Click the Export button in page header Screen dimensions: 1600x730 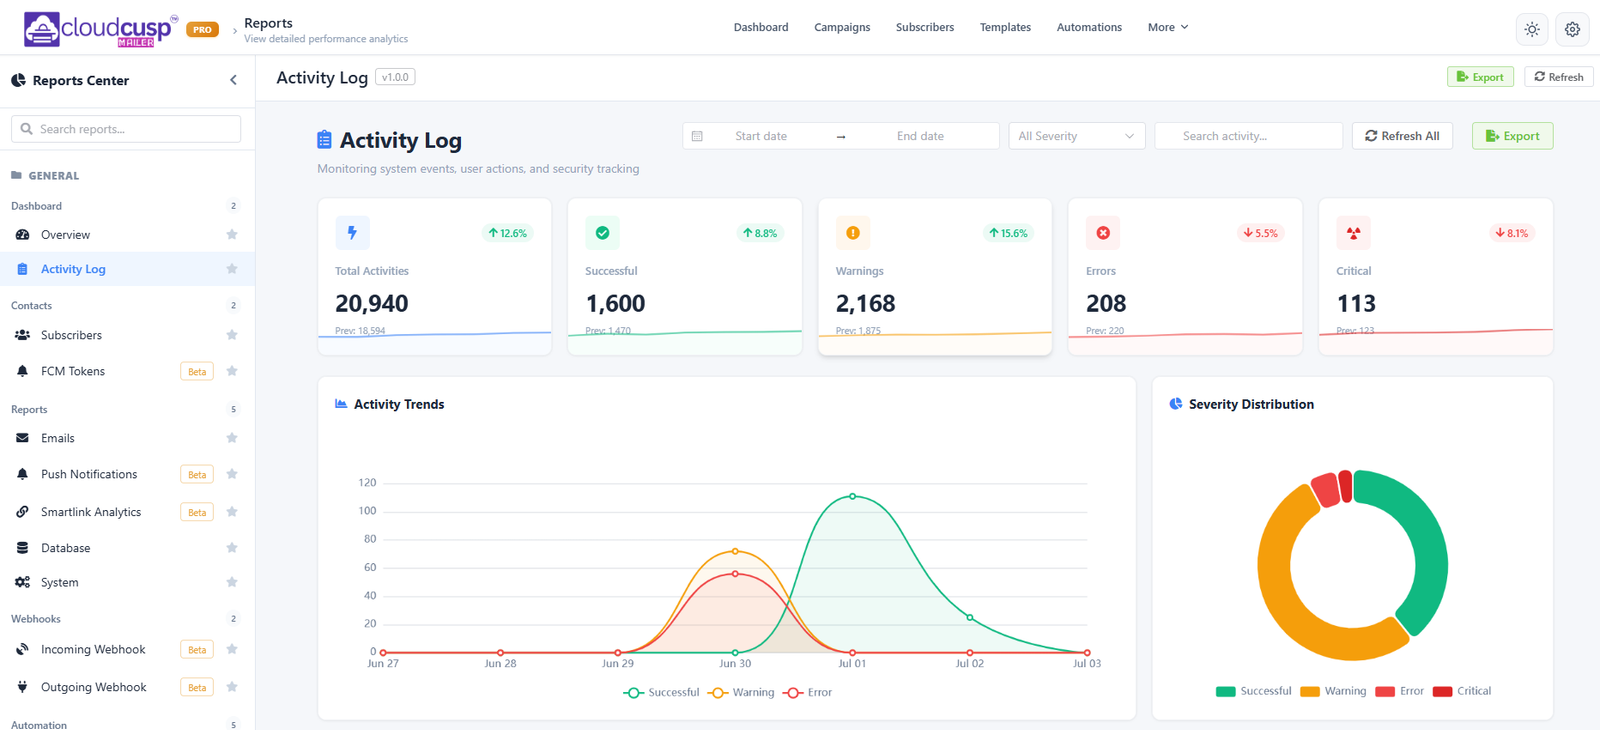[1480, 77]
